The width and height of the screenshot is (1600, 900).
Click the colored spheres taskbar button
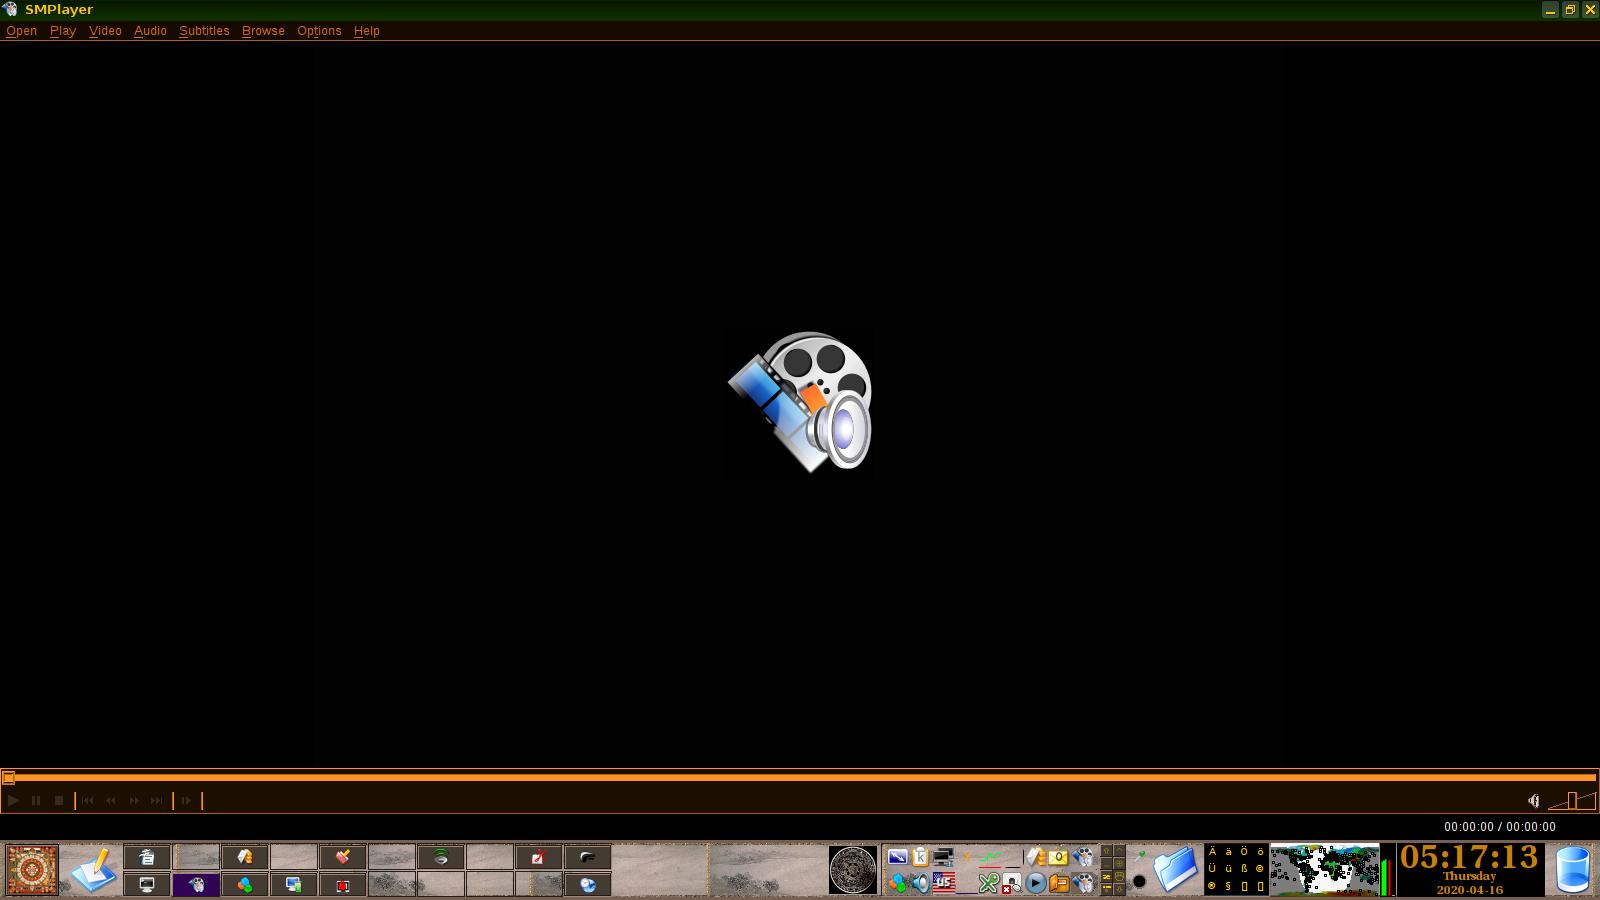245,884
